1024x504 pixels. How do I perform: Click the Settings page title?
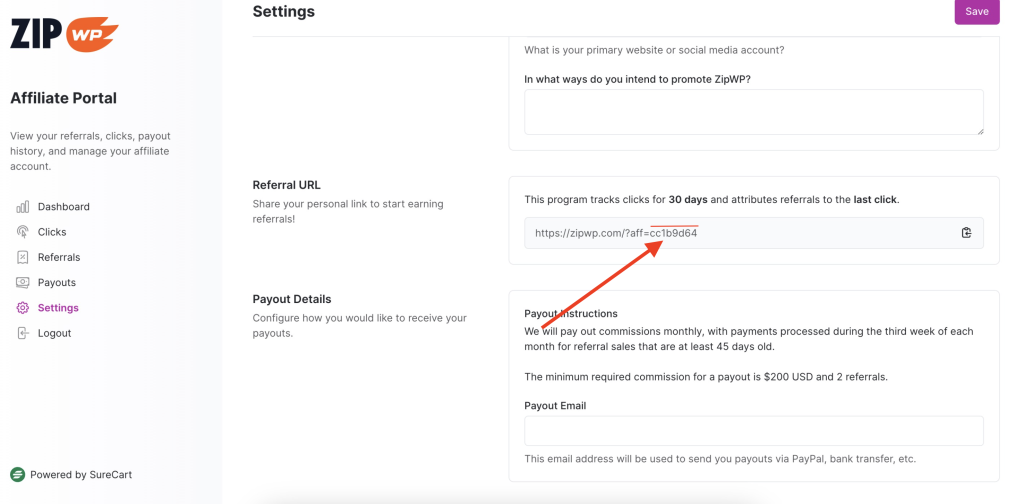point(283,11)
